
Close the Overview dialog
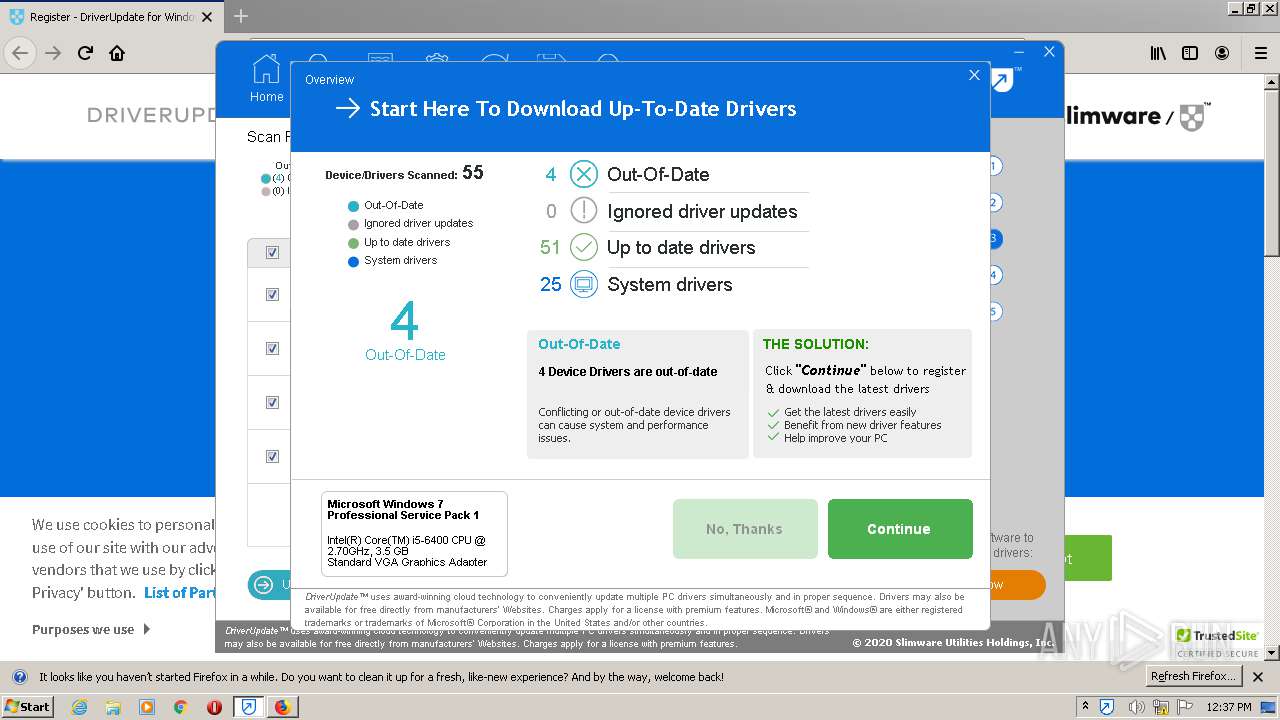(974, 75)
